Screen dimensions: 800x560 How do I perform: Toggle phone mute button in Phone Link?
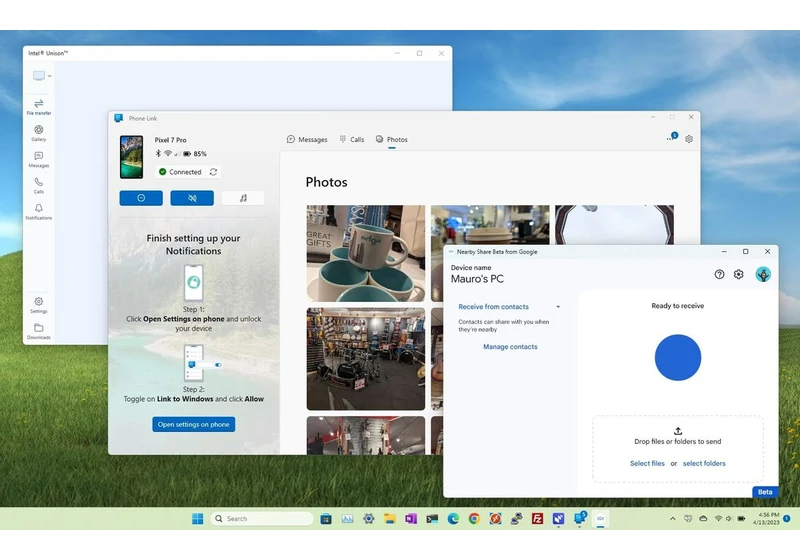click(192, 198)
